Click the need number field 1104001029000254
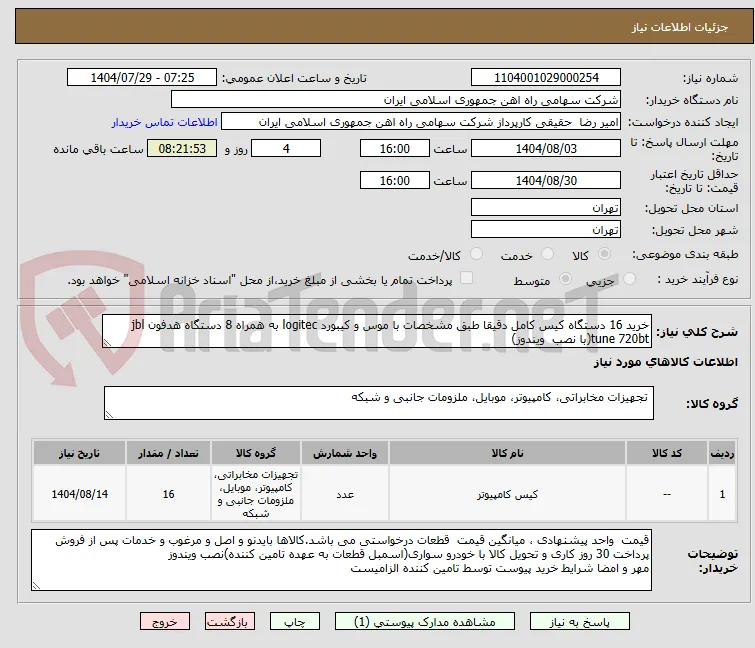This screenshot has width=755, height=648. click(x=546, y=78)
